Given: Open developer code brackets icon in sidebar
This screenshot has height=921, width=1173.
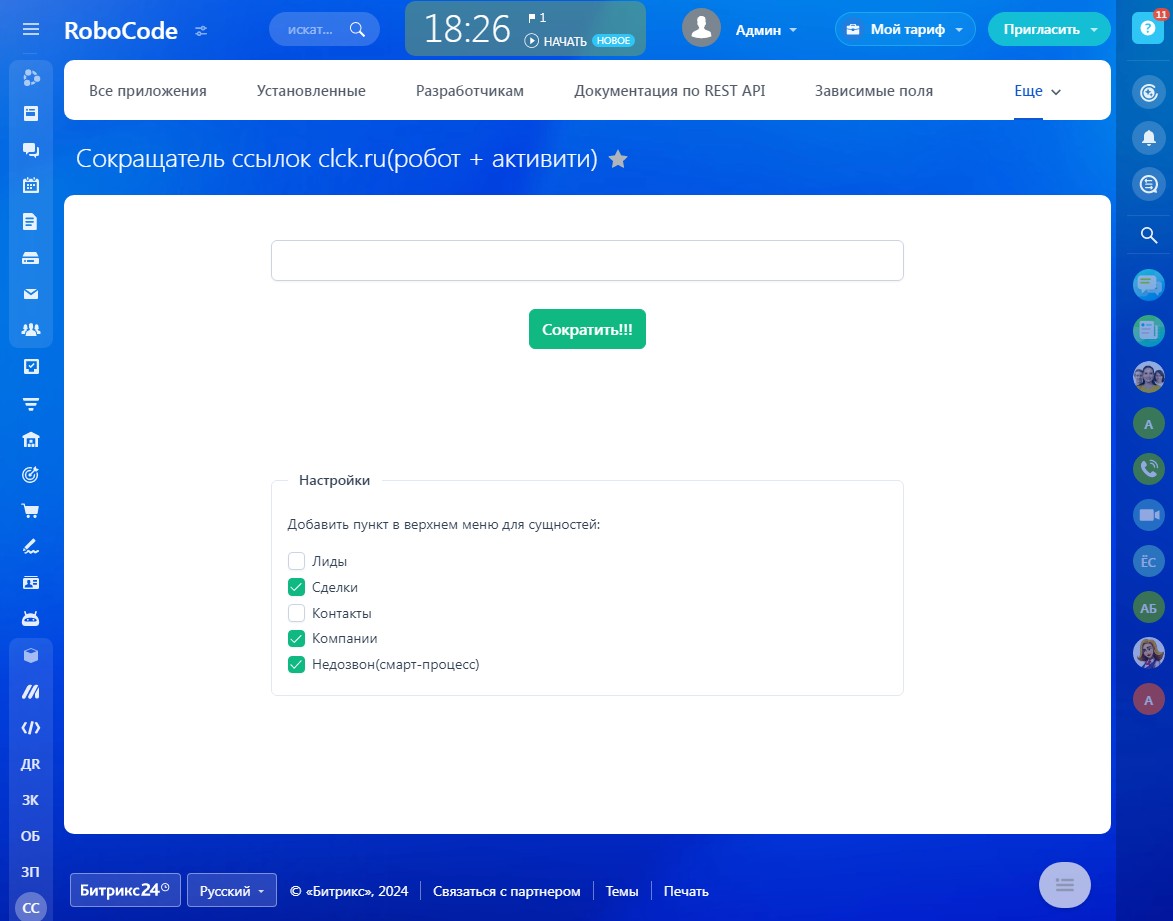Looking at the screenshot, I should (x=31, y=727).
